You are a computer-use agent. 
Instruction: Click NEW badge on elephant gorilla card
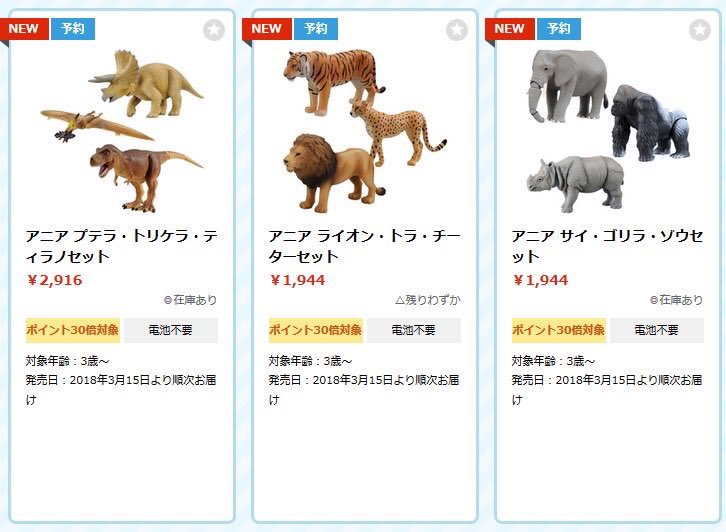[x=510, y=29]
